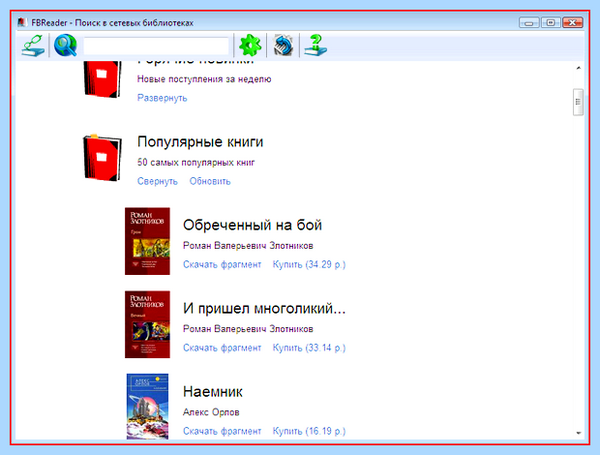Refresh the popular books list via Обновить
Viewport: 600px width, 455px height.
click(x=210, y=181)
